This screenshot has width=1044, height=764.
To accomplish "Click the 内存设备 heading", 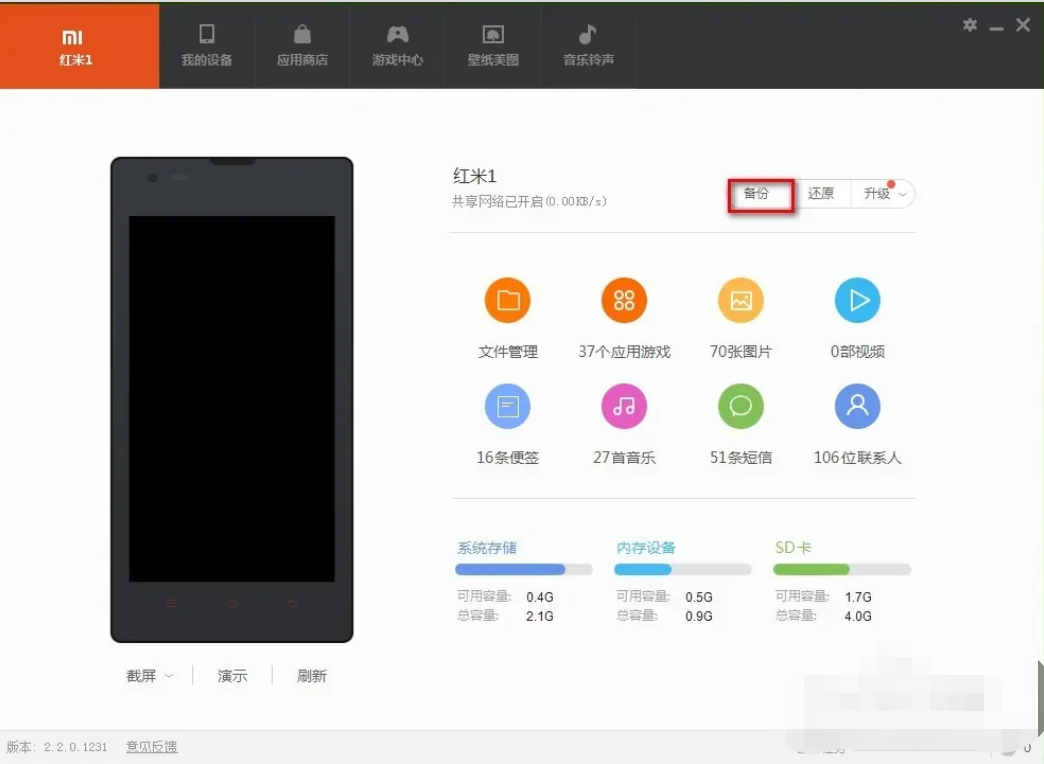I will (x=646, y=548).
